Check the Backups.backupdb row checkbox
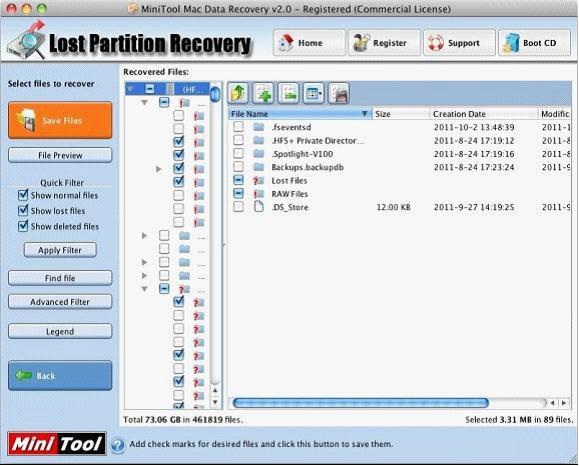Screen dimensions: 579x466 pyautogui.click(x=239, y=167)
